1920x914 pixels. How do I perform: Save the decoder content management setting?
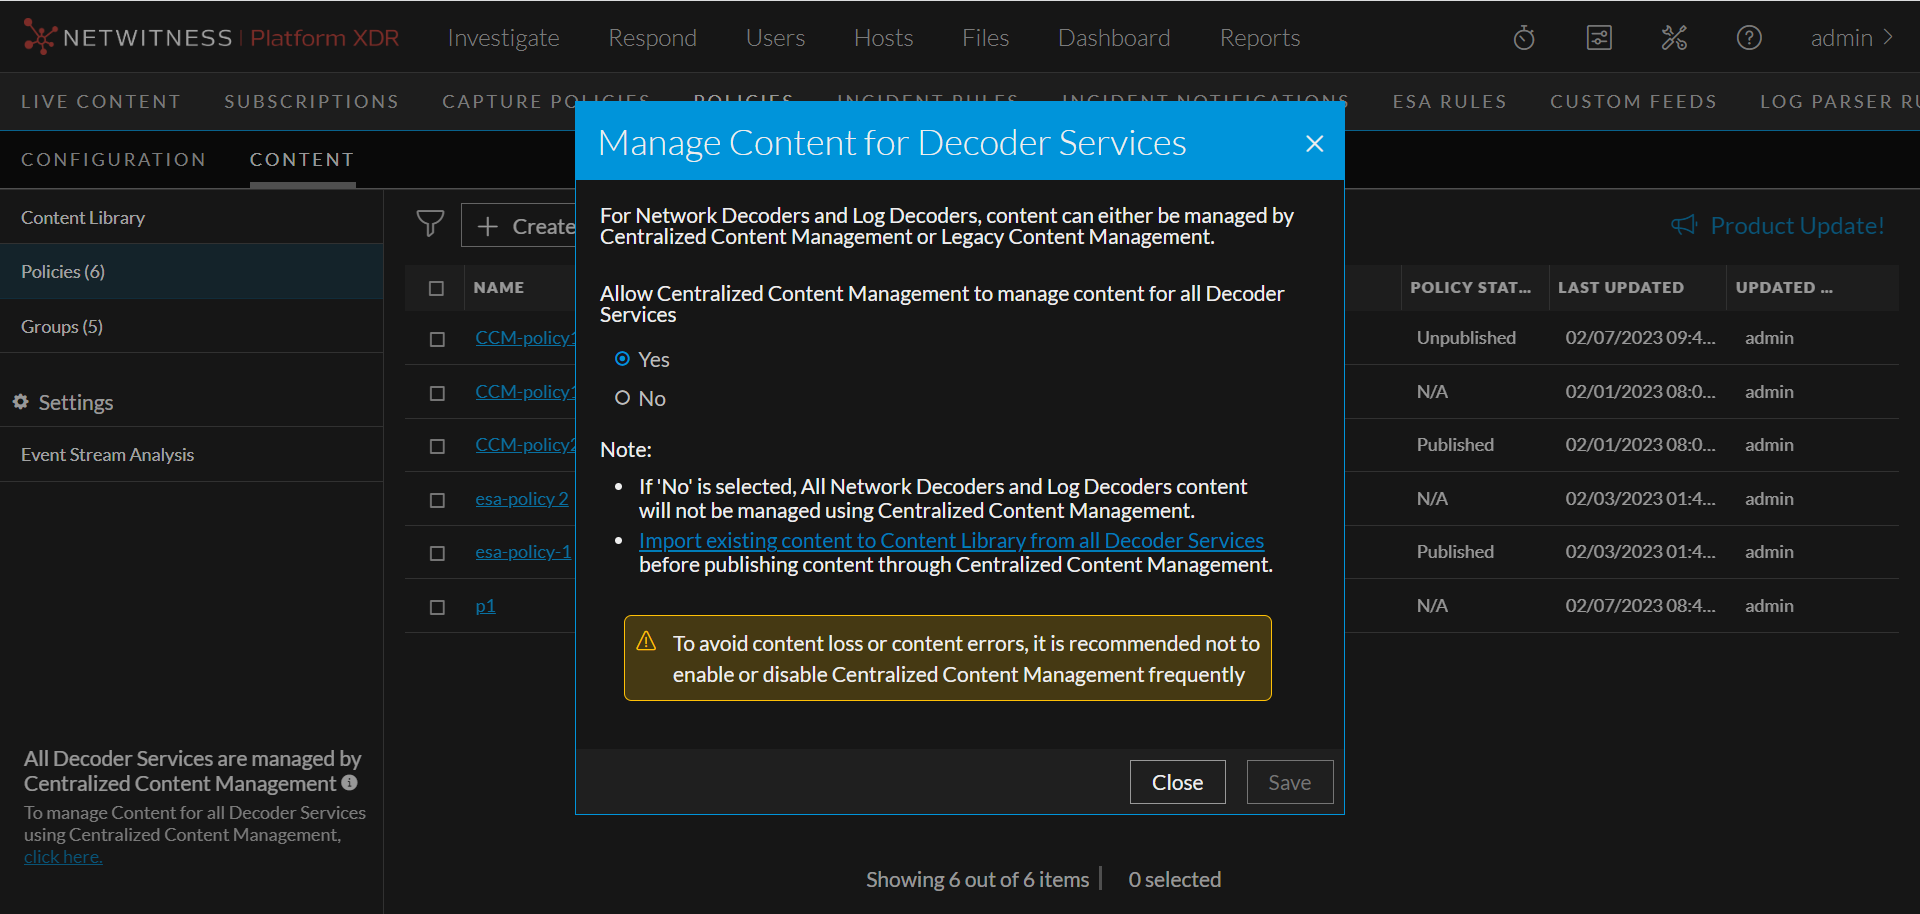[1289, 781]
